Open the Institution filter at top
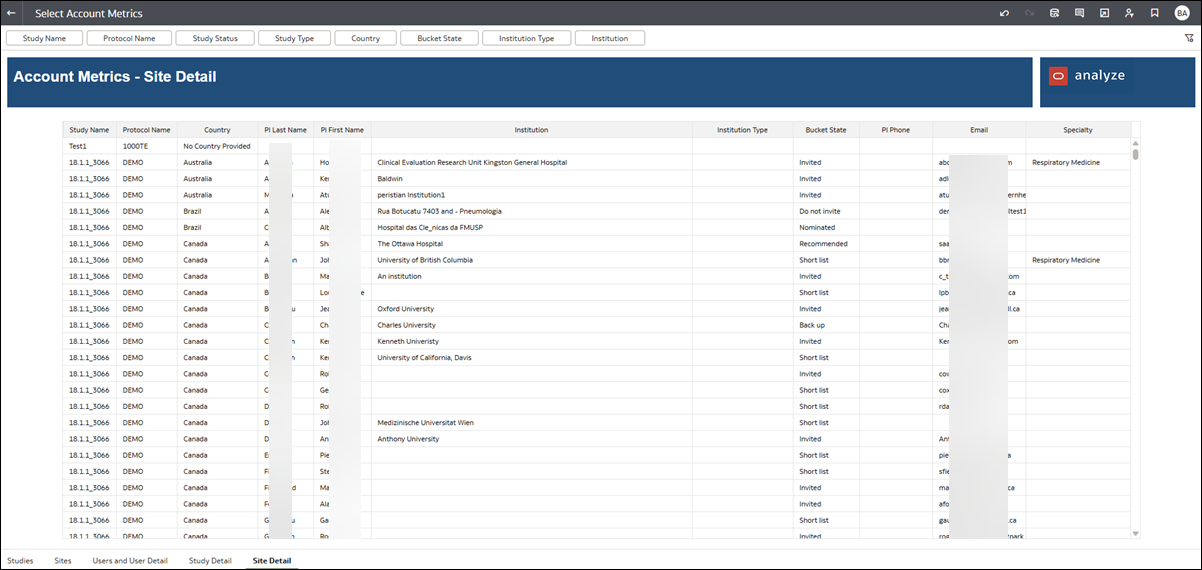The image size is (1202, 570). [x=610, y=38]
